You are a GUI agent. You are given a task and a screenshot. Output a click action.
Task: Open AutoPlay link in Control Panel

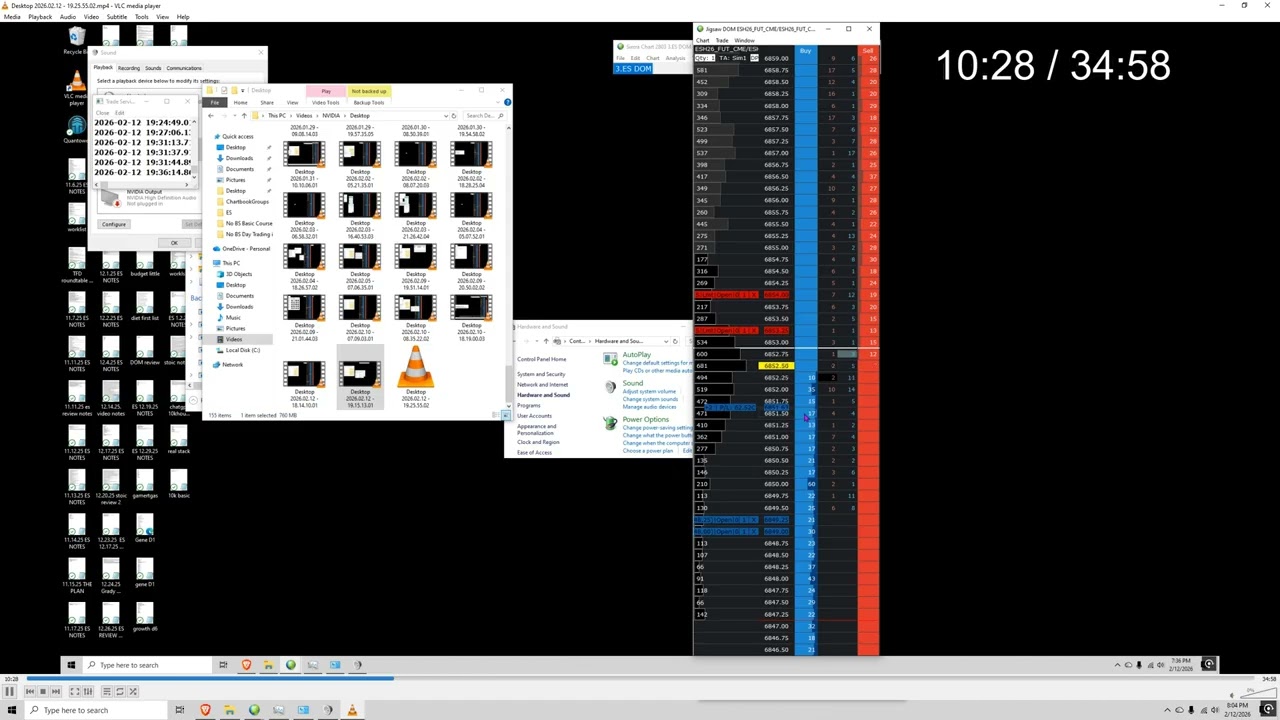tap(636, 355)
